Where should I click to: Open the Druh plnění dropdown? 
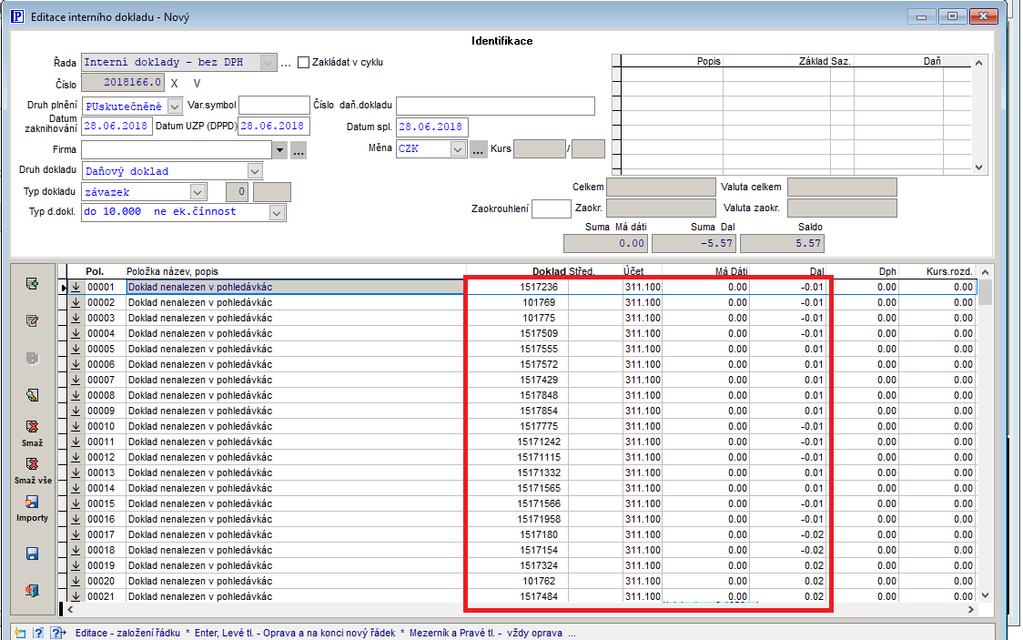tap(174, 106)
